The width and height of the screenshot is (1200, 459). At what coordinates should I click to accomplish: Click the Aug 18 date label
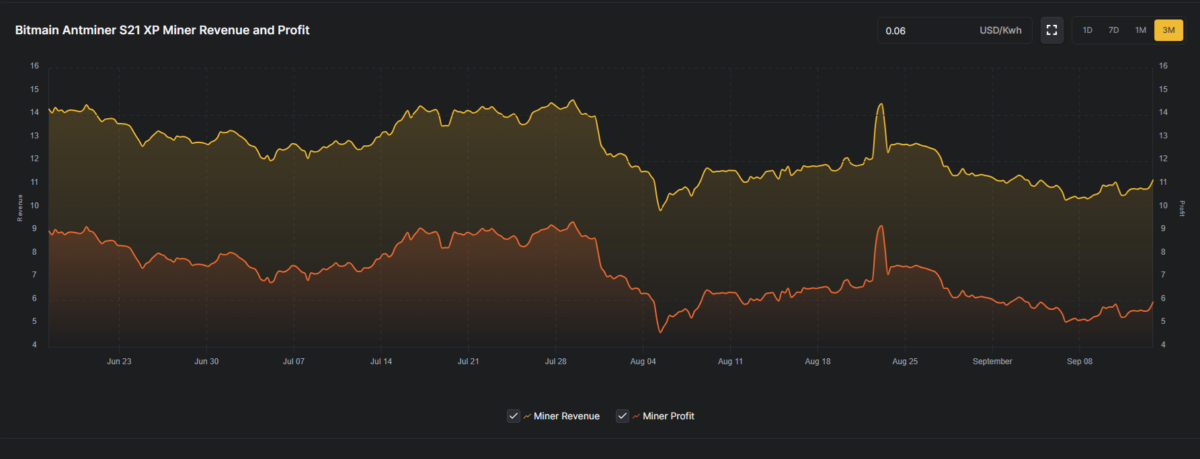point(818,362)
